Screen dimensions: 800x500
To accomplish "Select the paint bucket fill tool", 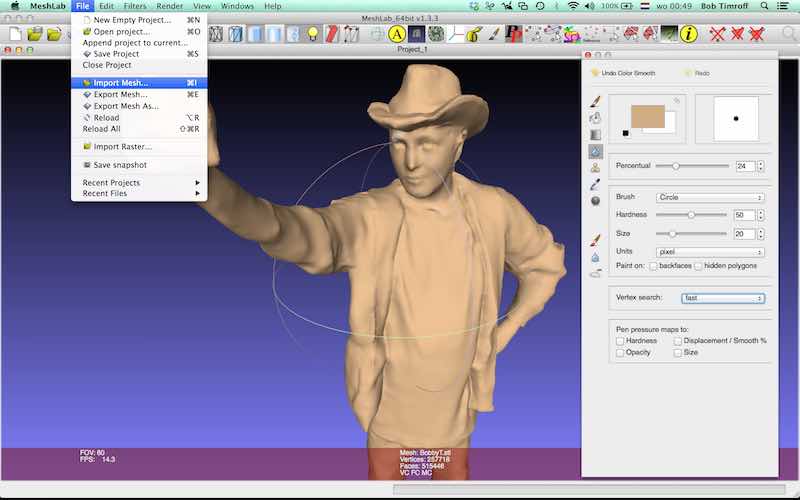I will point(595,118).
